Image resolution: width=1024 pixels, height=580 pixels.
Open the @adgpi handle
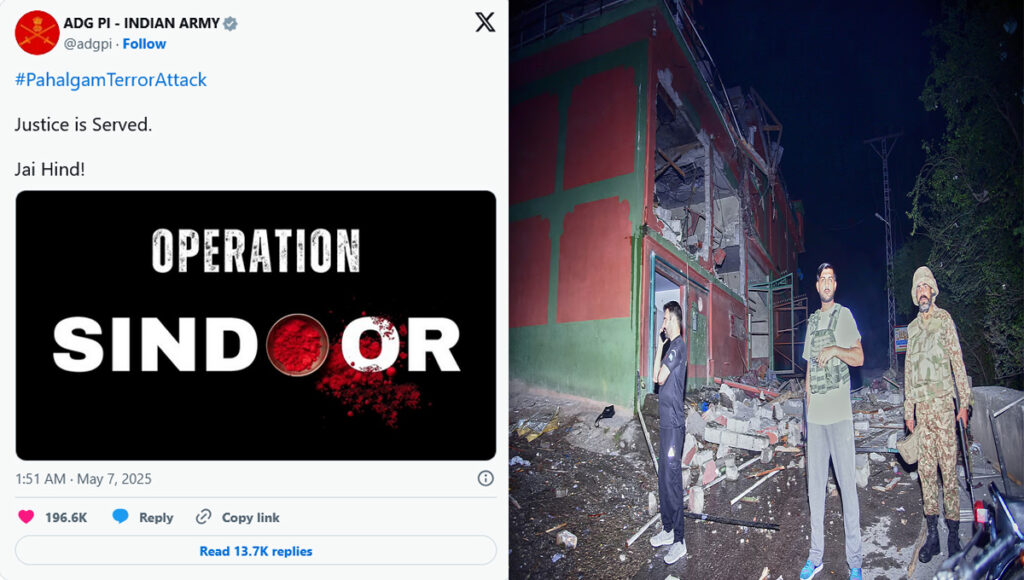pos(88,44)
